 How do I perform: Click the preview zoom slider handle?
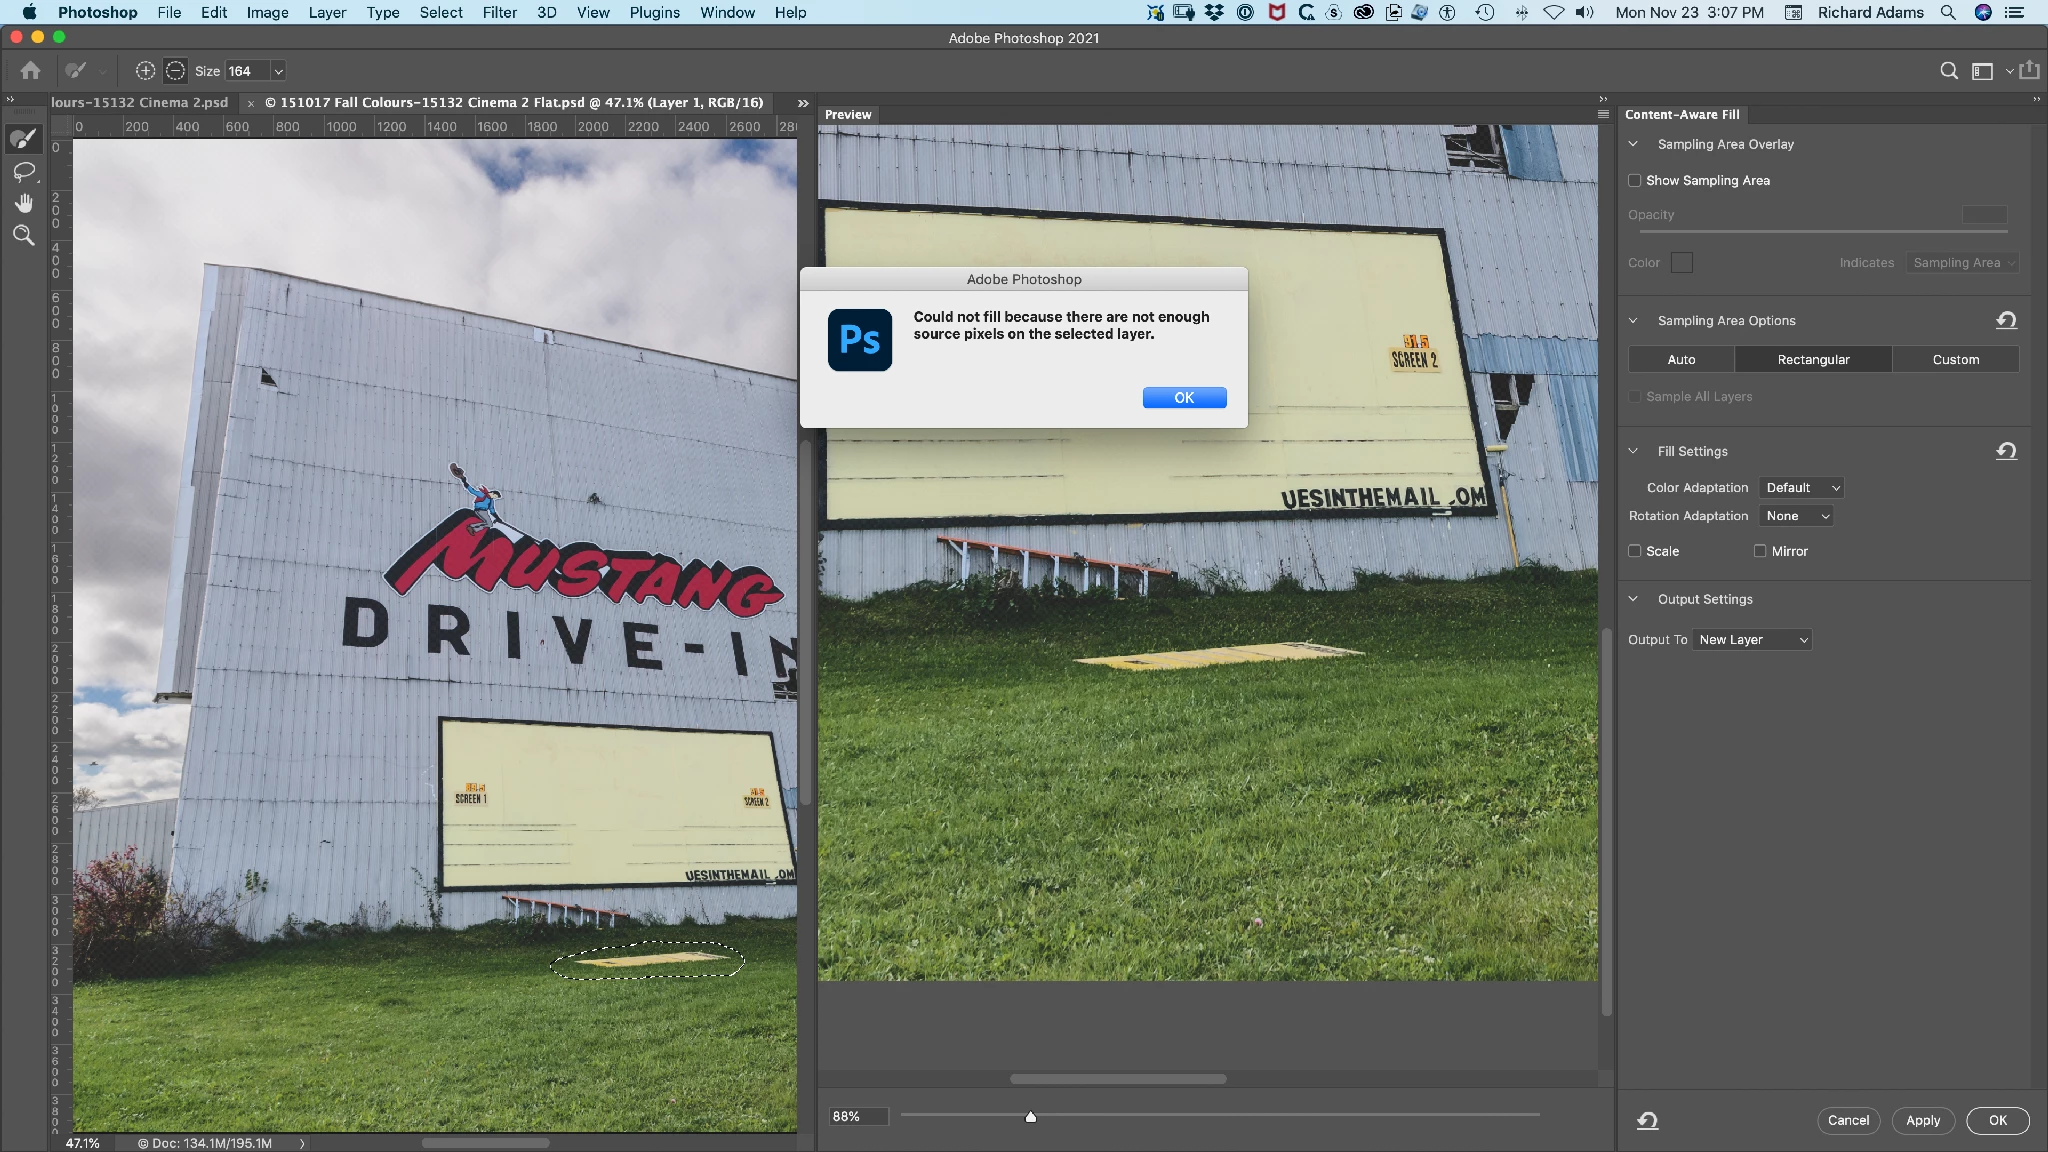[1031, 1117]
